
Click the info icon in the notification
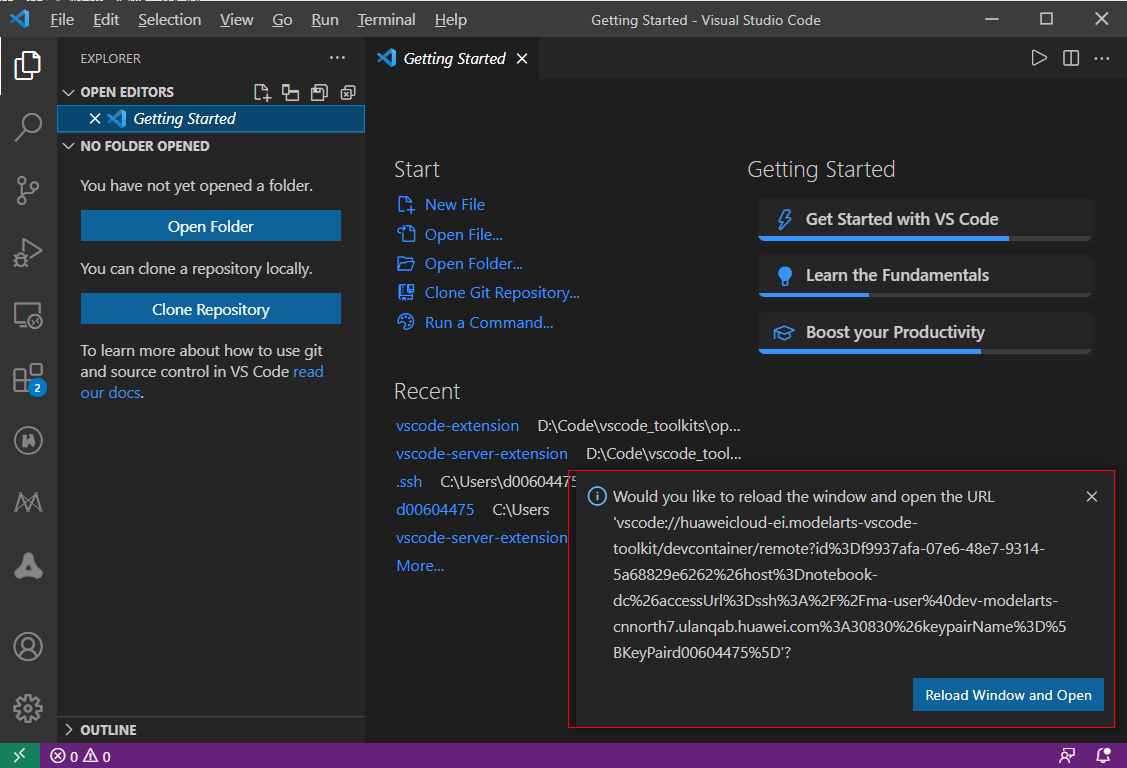click(x=597, y=496)
